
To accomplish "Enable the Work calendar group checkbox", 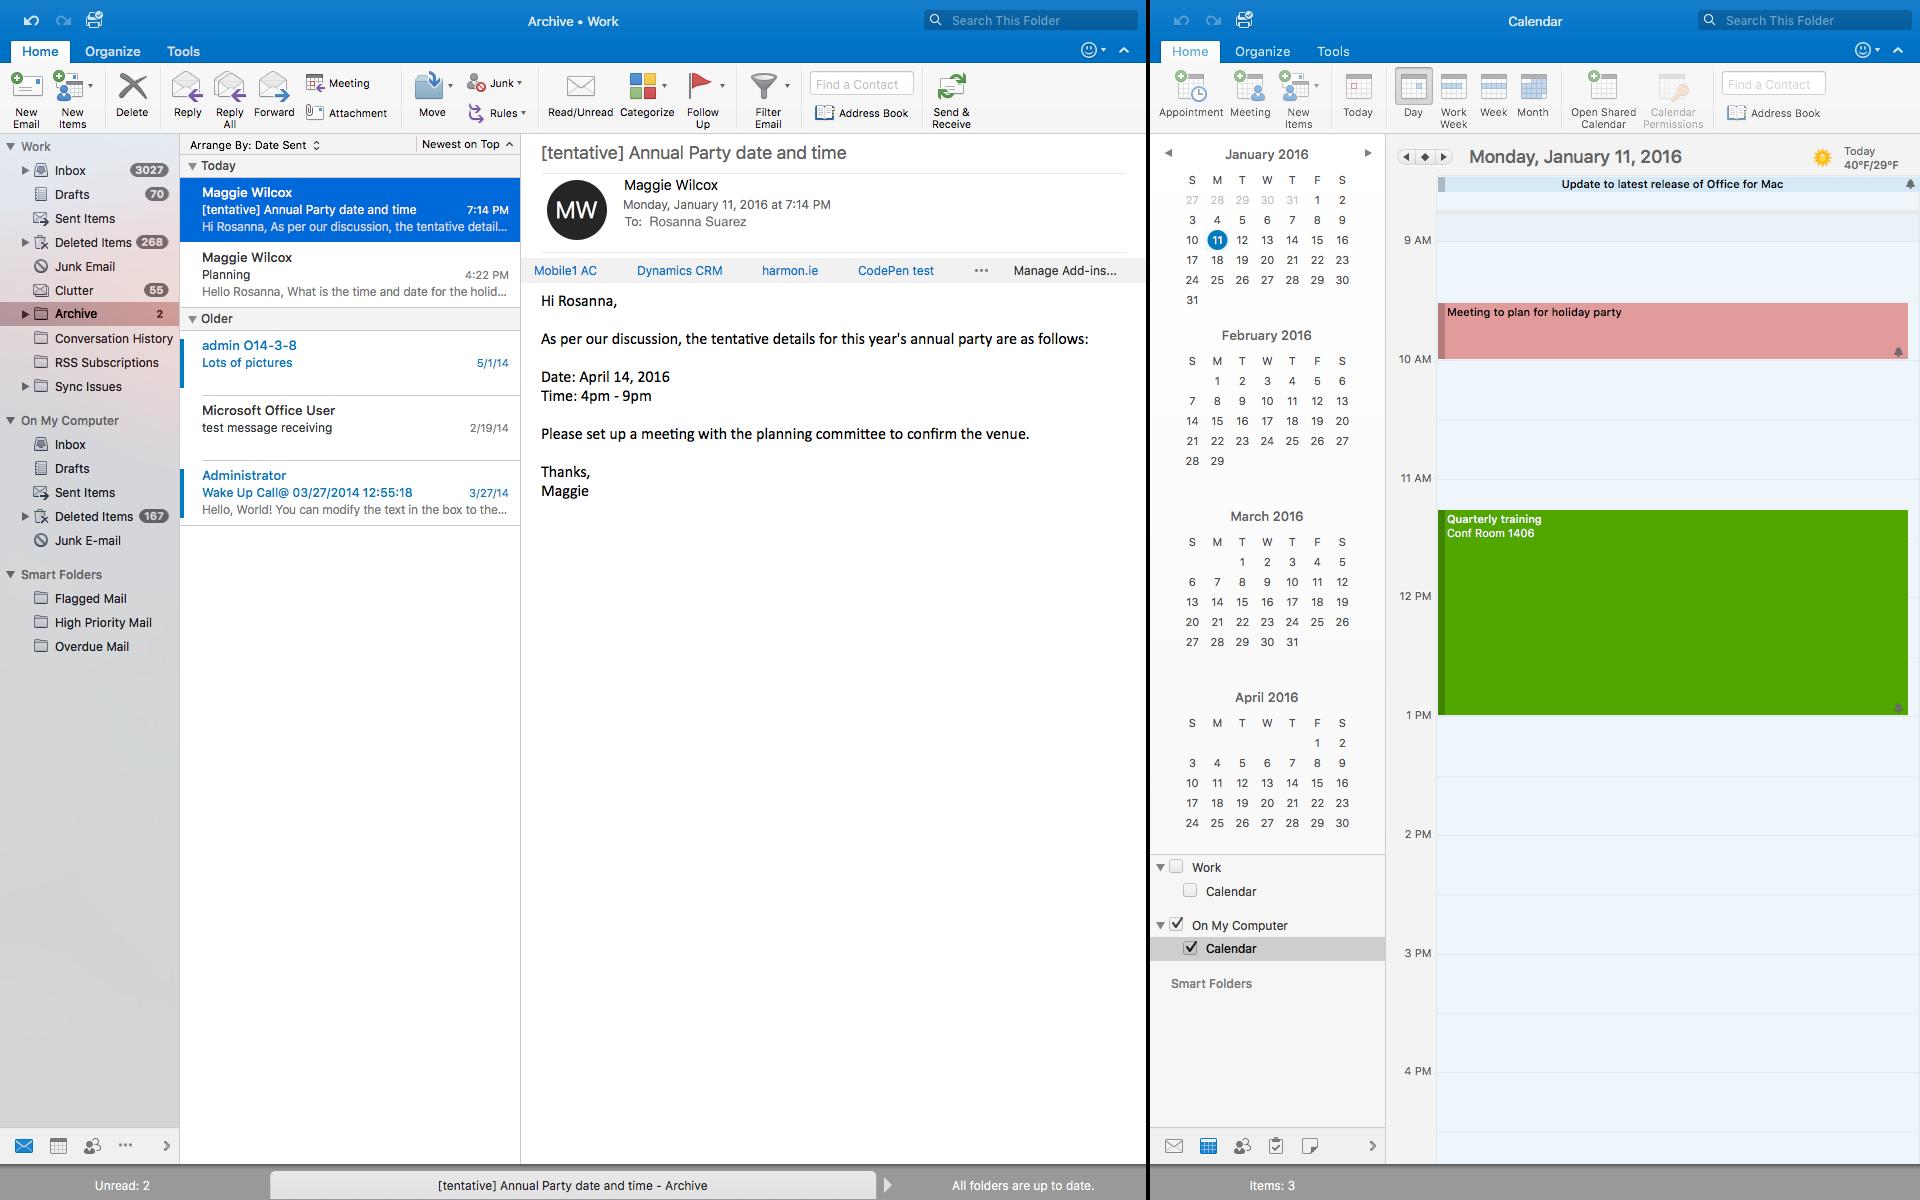I will pyautogui.click(x=1176, y=867).
